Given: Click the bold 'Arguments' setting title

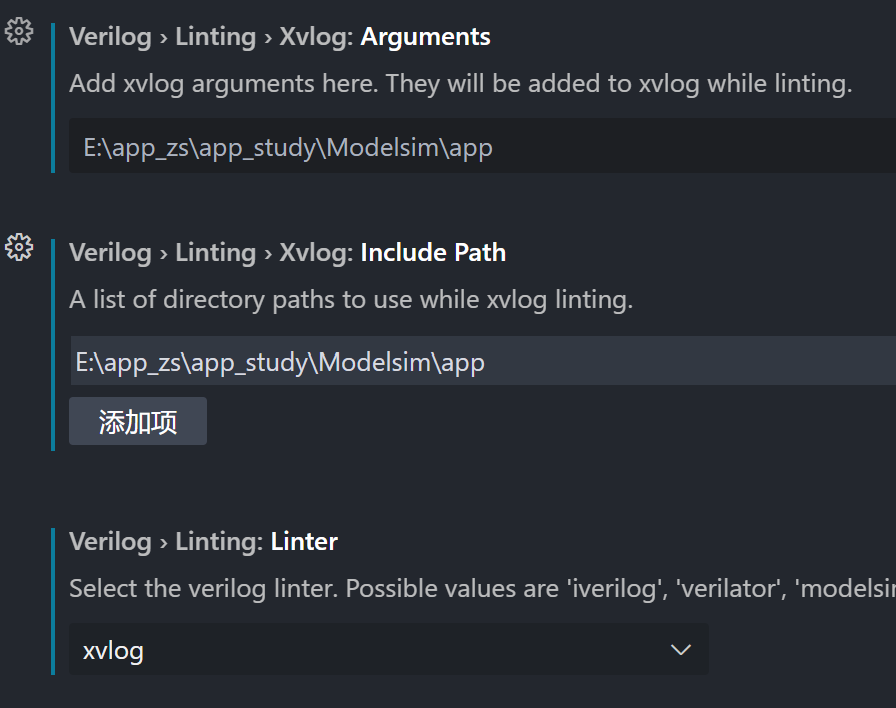Looking at the screenshot, I should [x=425, y=37].
